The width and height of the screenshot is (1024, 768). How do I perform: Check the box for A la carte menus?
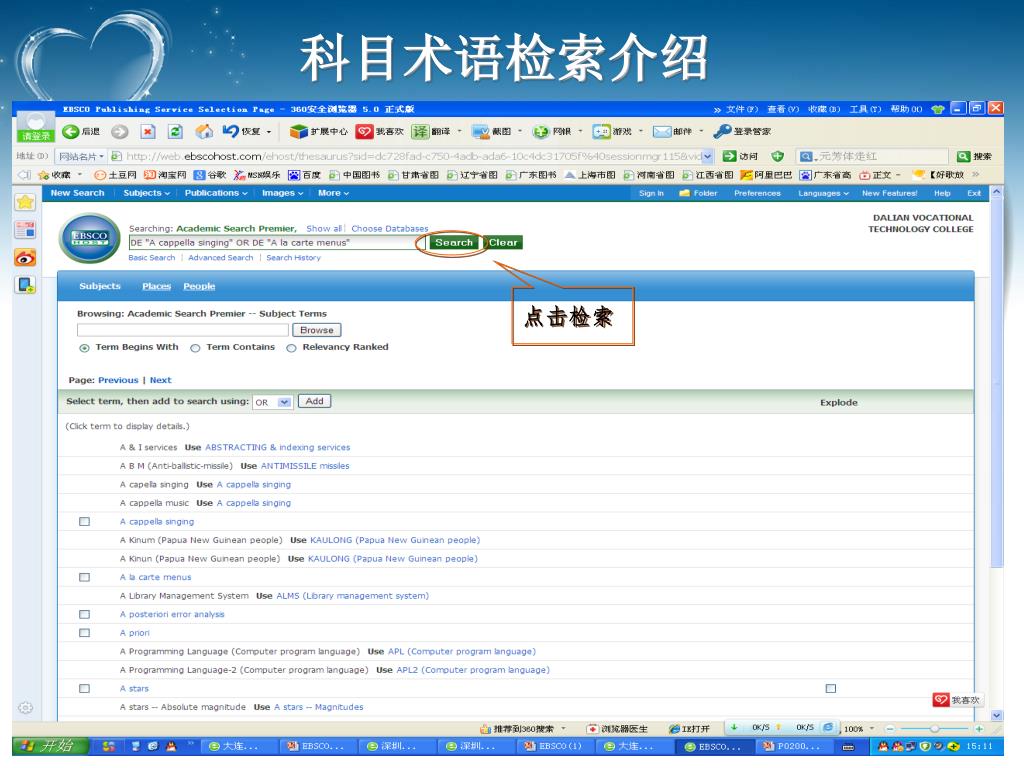point(84,577)
